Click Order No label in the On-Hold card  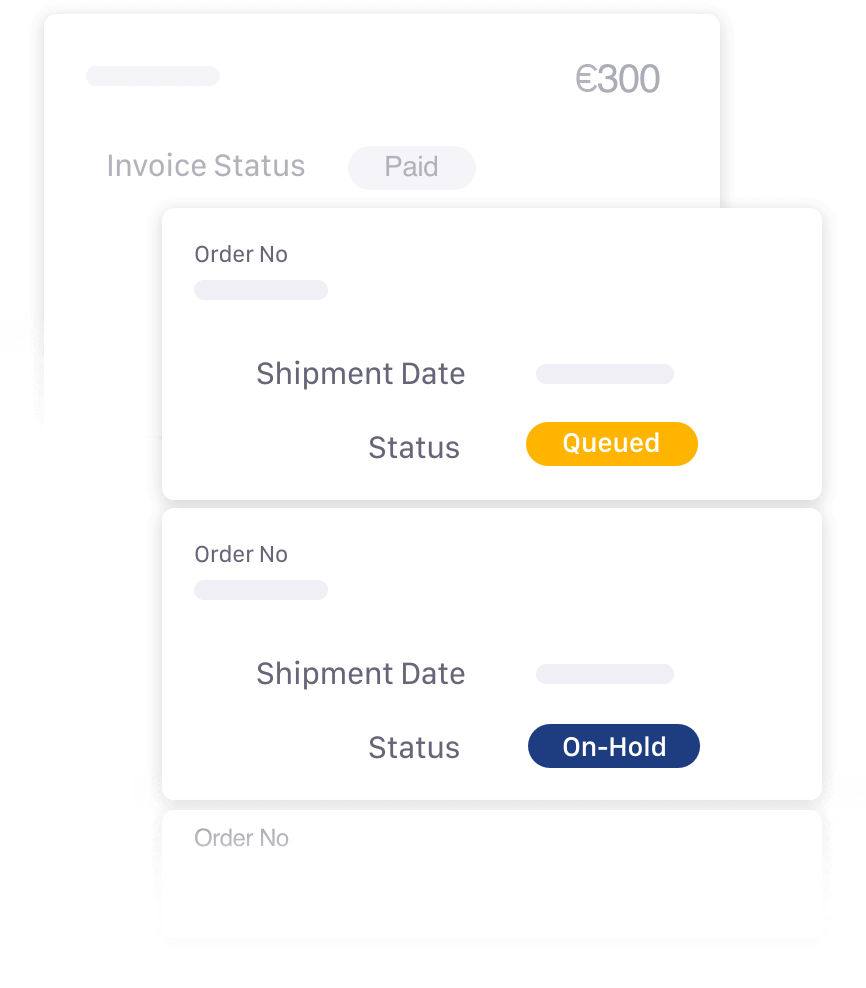click(x=241, y=555)
